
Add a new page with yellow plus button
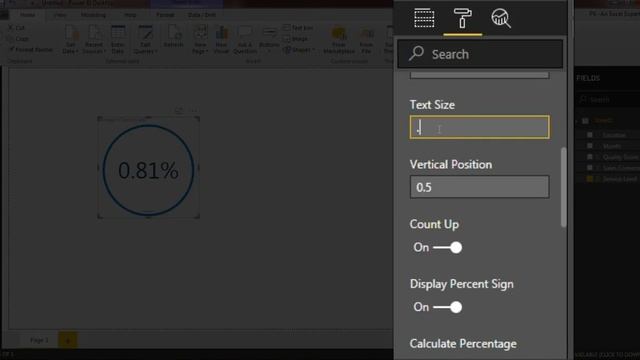pos(68,340)
